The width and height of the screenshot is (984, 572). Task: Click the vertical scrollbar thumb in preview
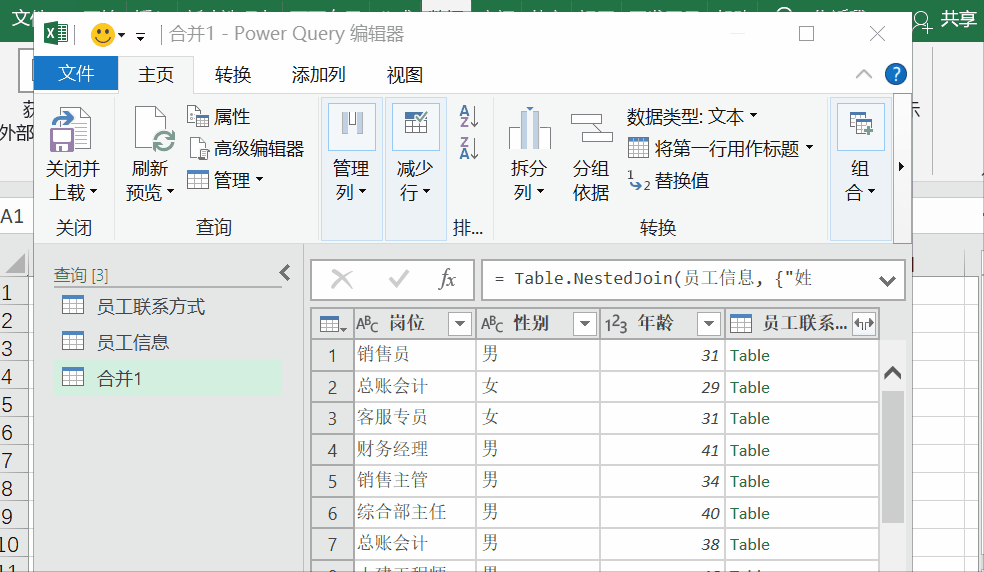click(892, 456)
